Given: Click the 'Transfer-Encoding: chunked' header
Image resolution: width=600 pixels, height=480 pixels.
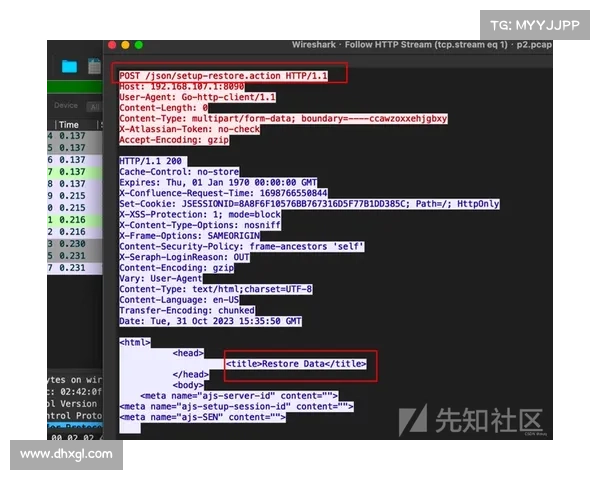Looking at the screenshot, I should [187, 311].
